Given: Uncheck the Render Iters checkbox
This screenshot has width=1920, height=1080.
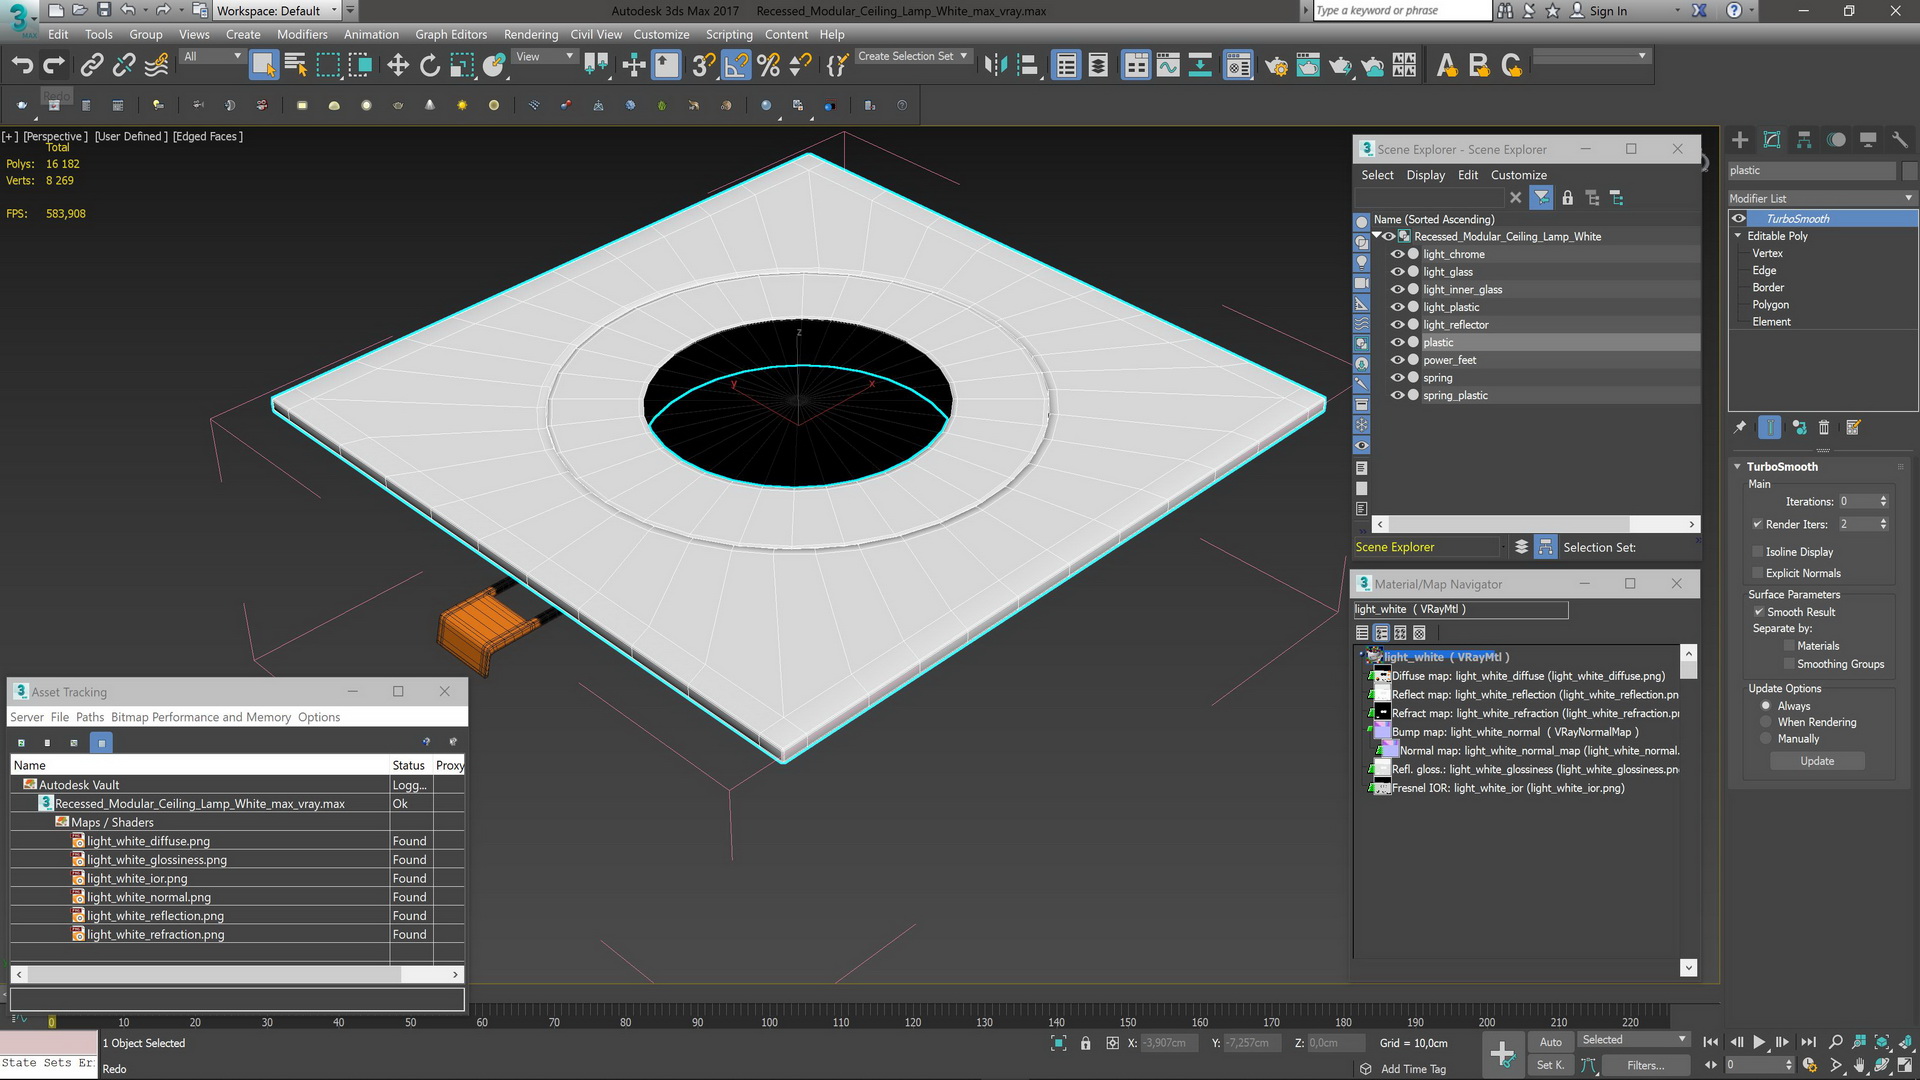Looking at the screenshot, I should point(1757,524).
